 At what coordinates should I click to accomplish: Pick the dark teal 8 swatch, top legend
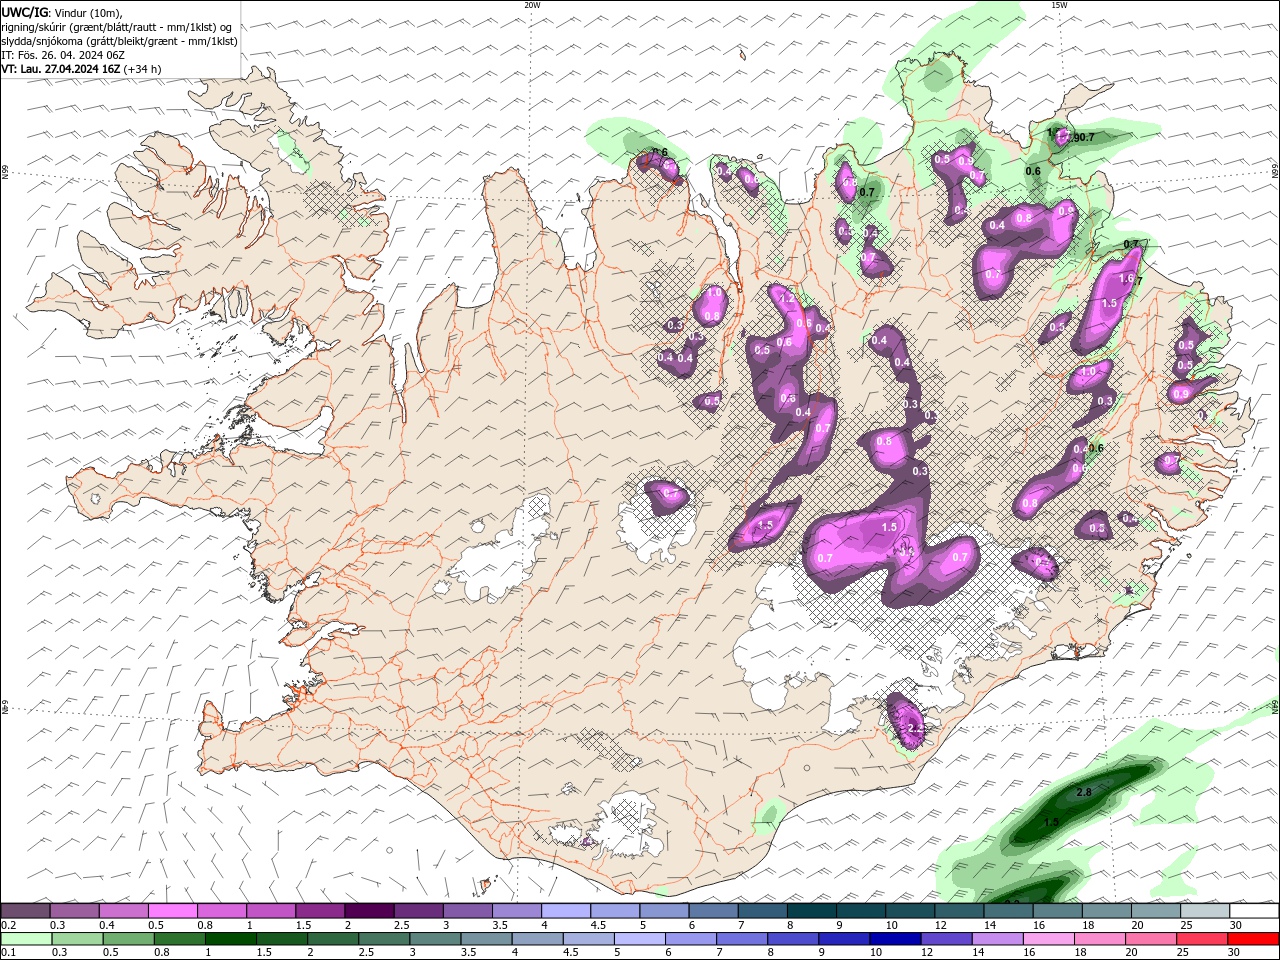(811, 911)
